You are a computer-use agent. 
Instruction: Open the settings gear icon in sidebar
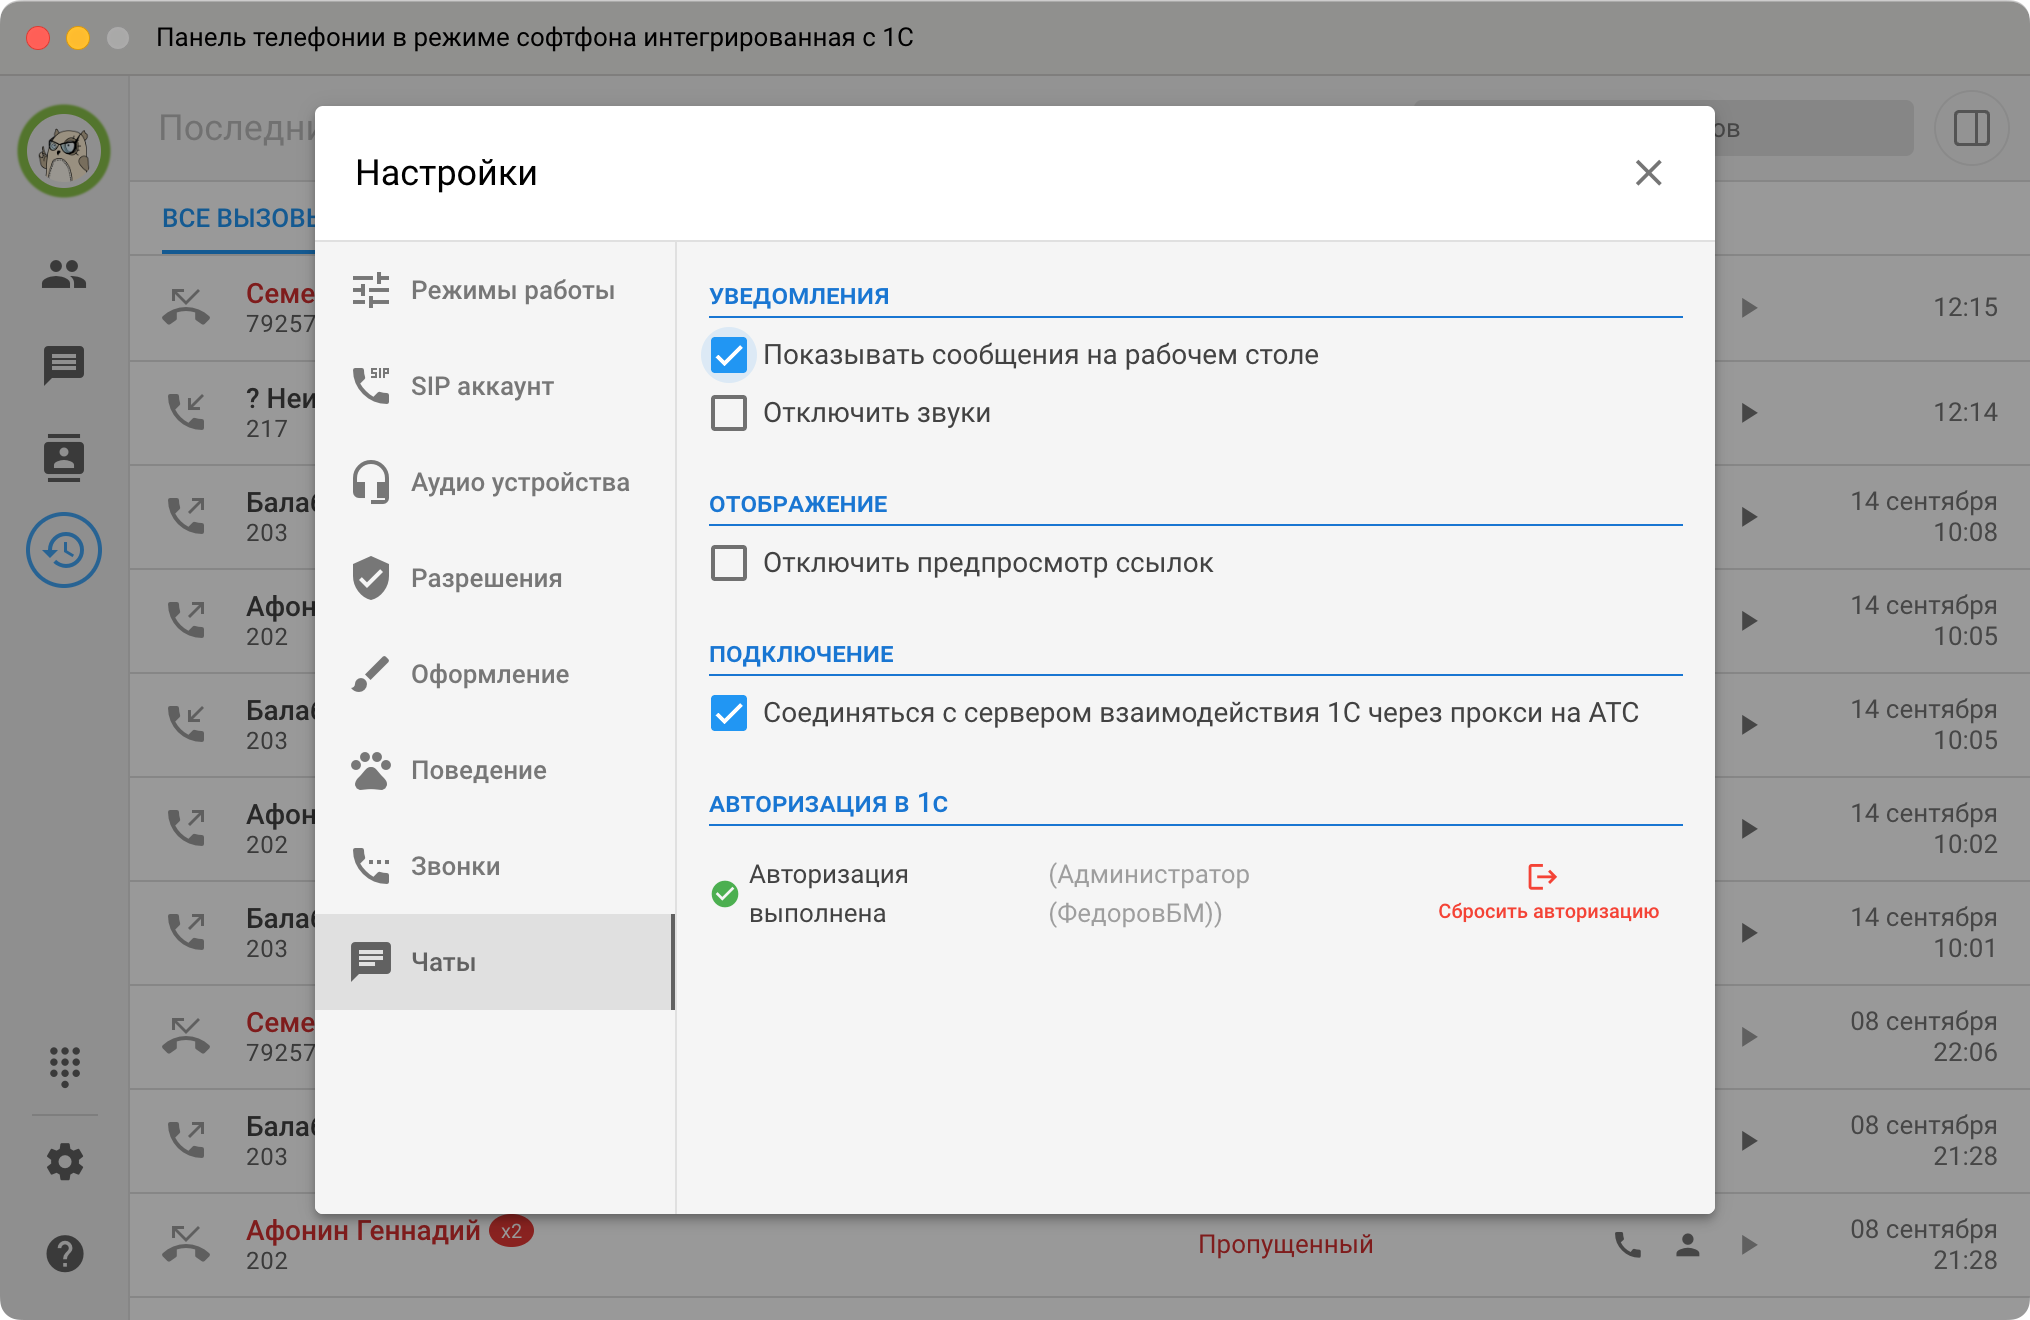(x=64, y=1161)
